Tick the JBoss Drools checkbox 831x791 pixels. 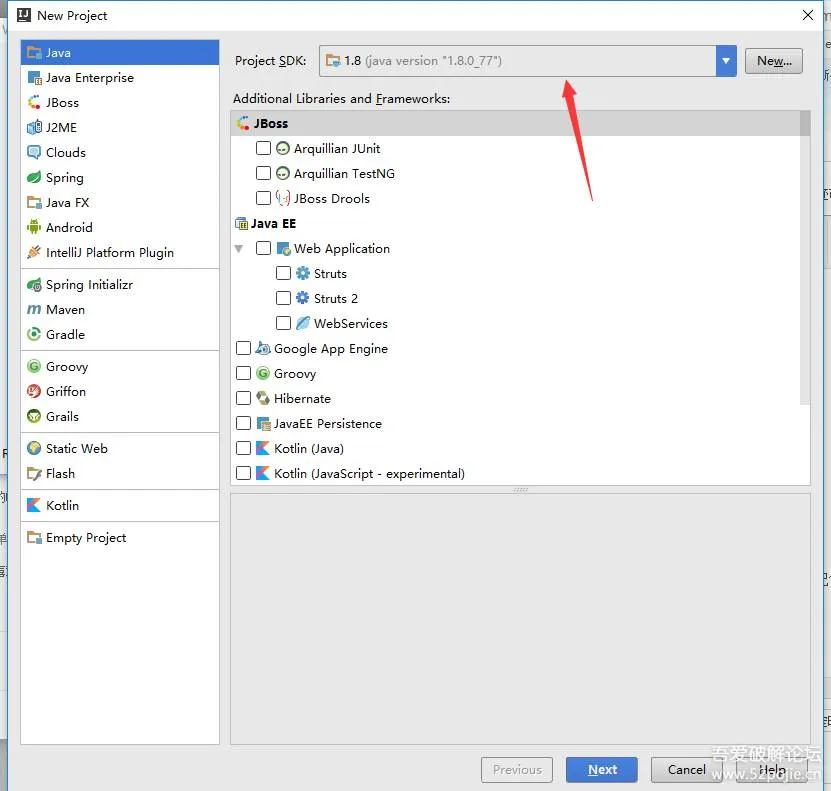click(x=263, y=198)
